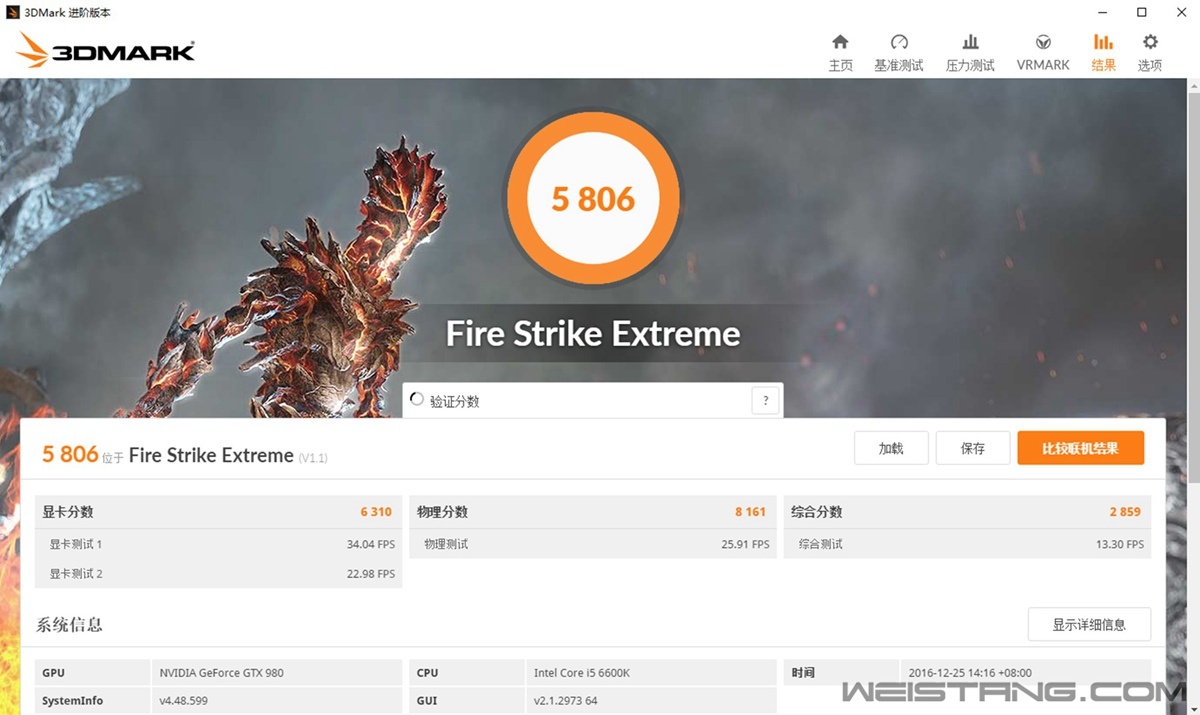The width and height of the screenshot is (1200, 715).
Task: Click the 3DMark title bar app icon
Action: coord(13,13)
